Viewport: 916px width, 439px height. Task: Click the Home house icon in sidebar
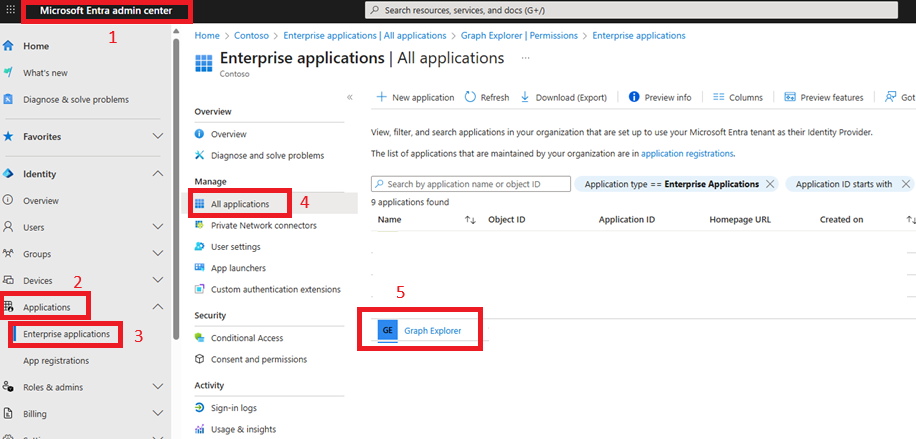(8, 46)
